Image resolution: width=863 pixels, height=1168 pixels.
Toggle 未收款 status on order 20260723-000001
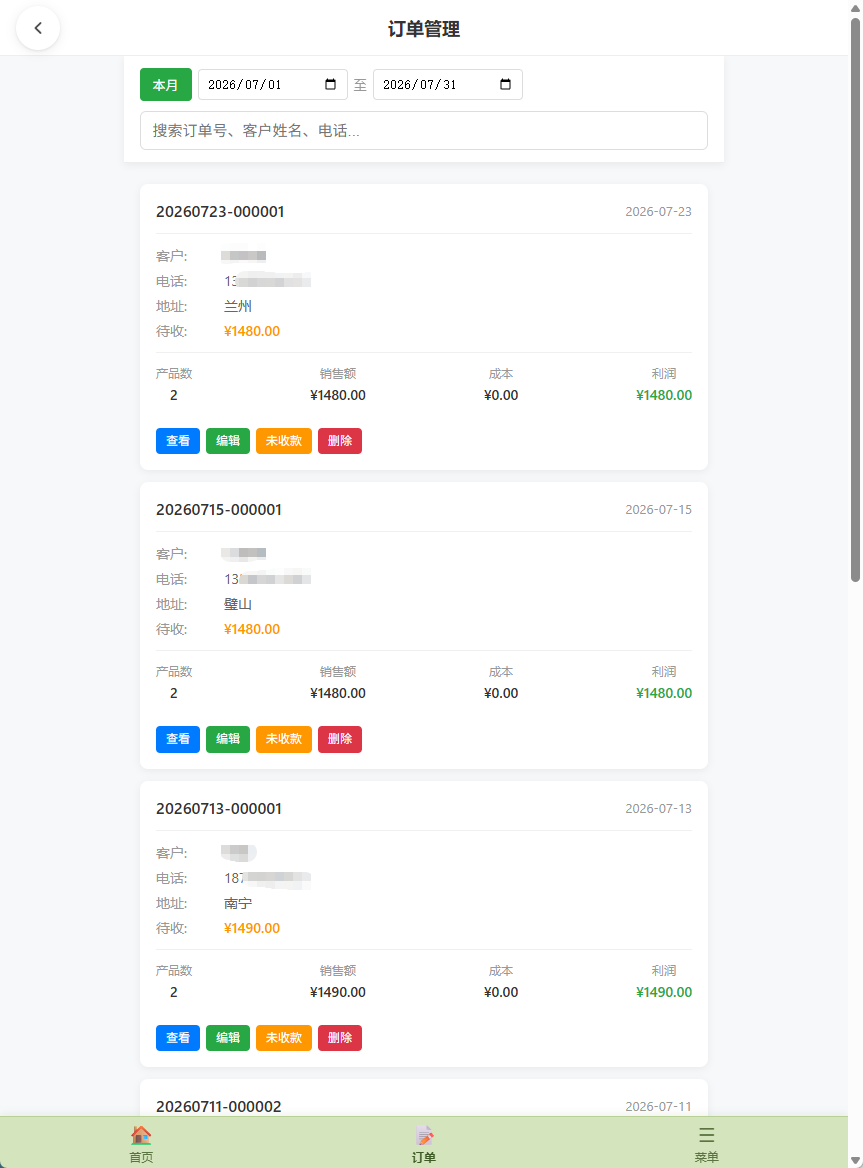(x=284, y=441)
